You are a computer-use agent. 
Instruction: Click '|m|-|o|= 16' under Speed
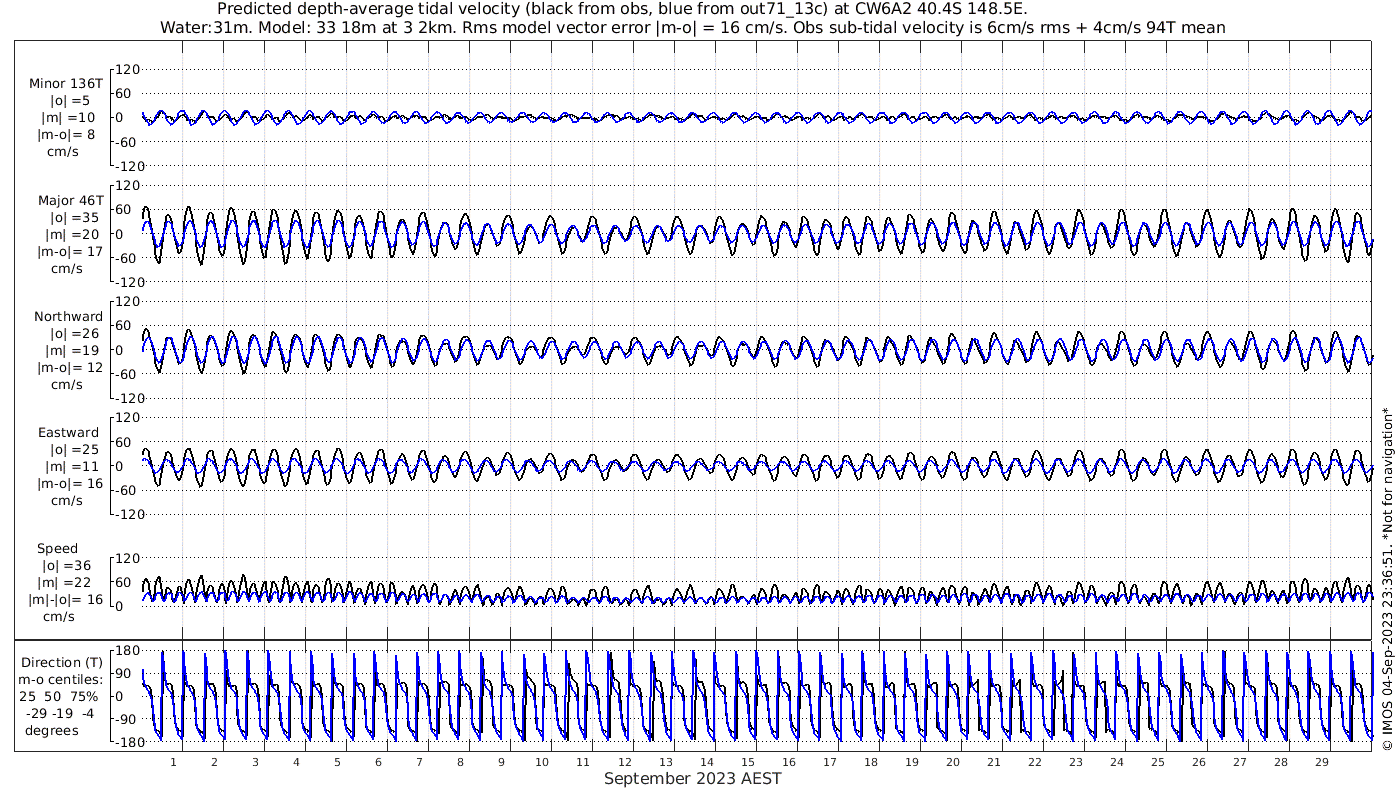coord(66,600)
